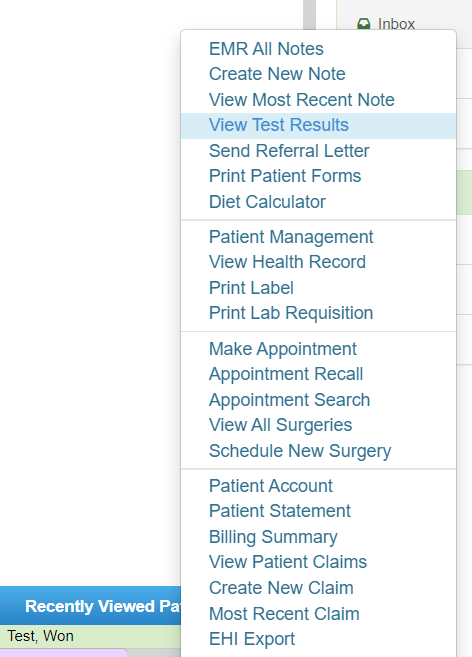This screenshot has width=472, height=657.
Task: Click the Inbox tray icon
Action: (x=363, y=23)
